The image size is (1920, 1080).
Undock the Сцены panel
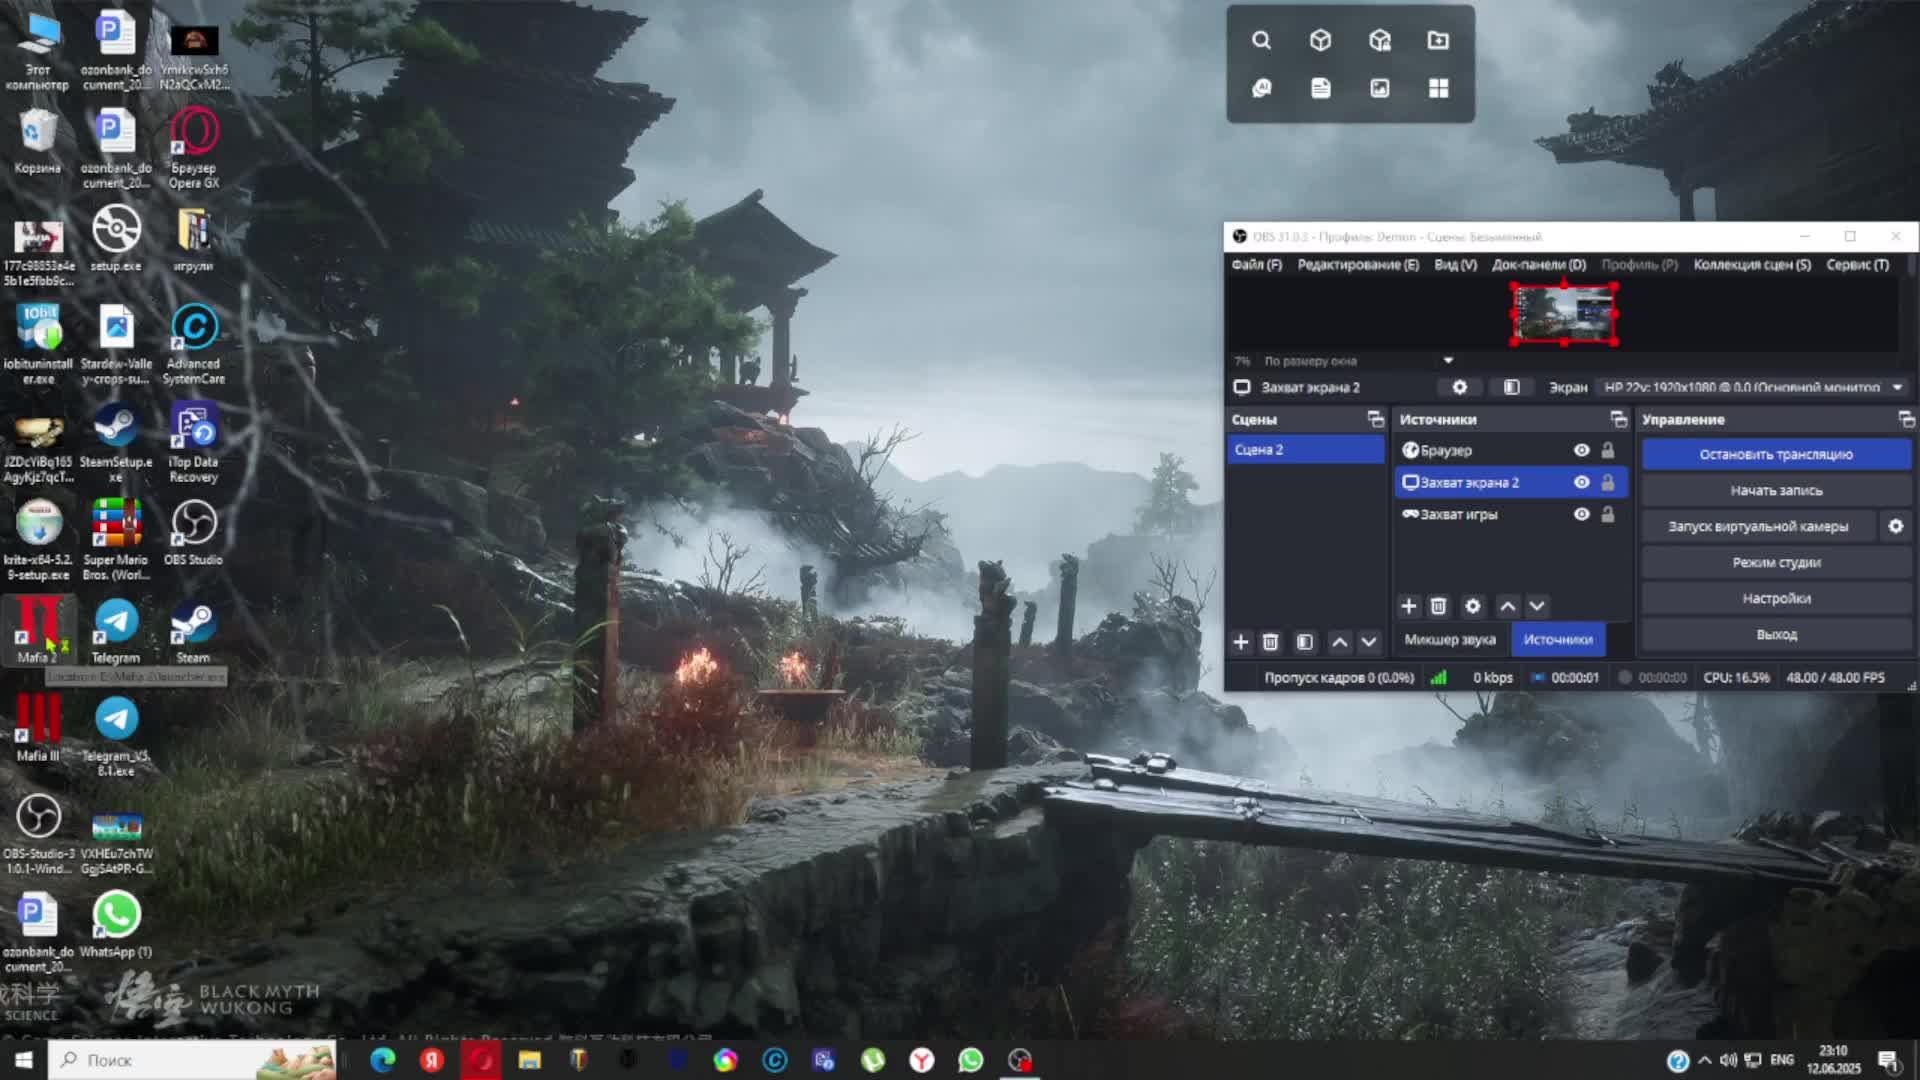(1376, 419)
